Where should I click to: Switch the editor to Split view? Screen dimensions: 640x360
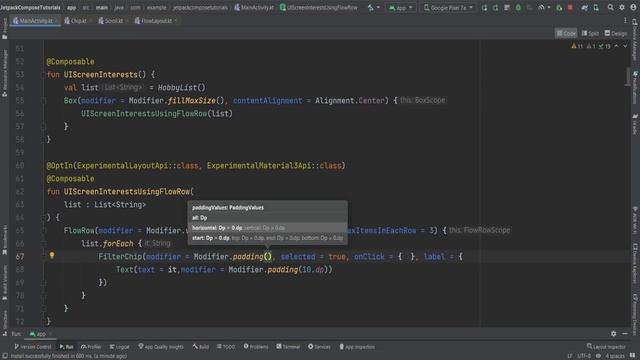(x=590, y=33)
